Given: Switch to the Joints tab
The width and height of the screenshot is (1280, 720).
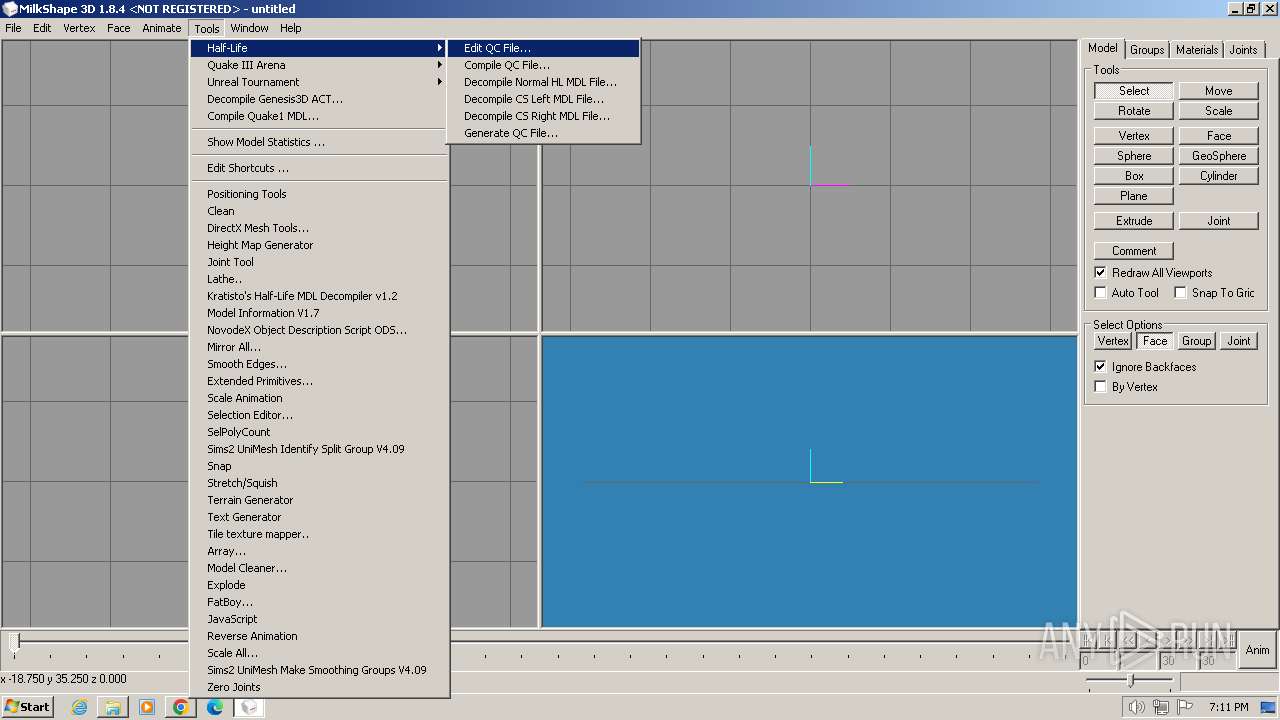Looking at the screenshot, I should click(x=1243, y=50).
